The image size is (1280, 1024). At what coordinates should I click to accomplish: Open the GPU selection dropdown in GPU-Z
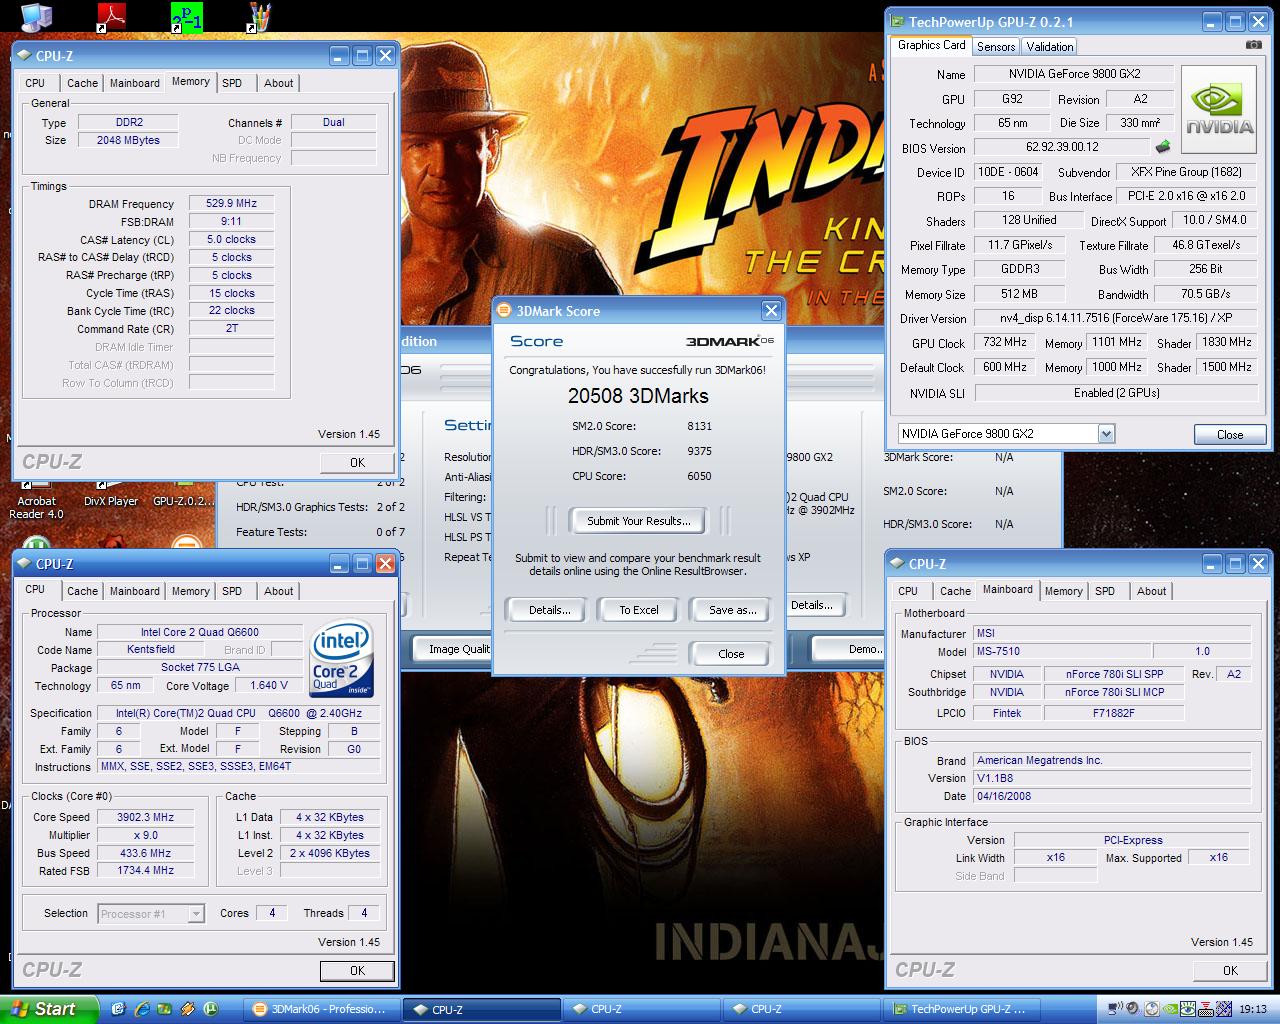tap(1106, 434)
